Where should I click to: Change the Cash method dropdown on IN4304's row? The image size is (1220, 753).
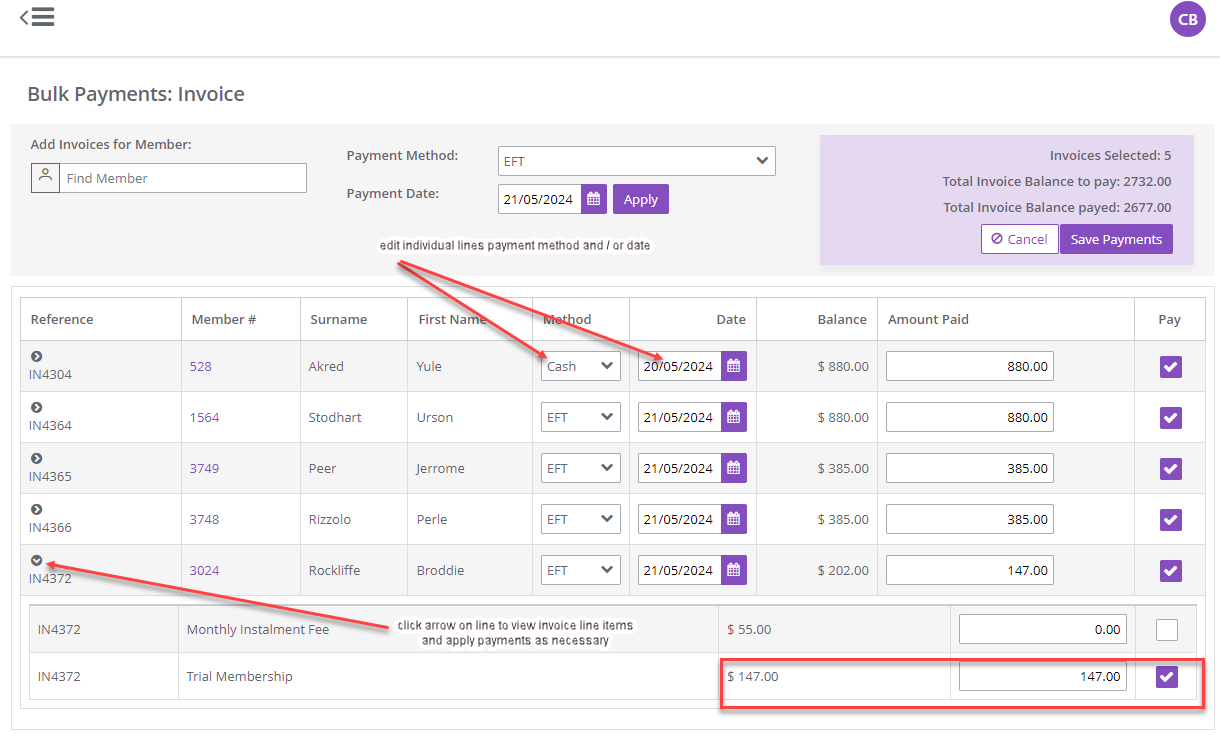pyautogui.click(x=580, y=366)
